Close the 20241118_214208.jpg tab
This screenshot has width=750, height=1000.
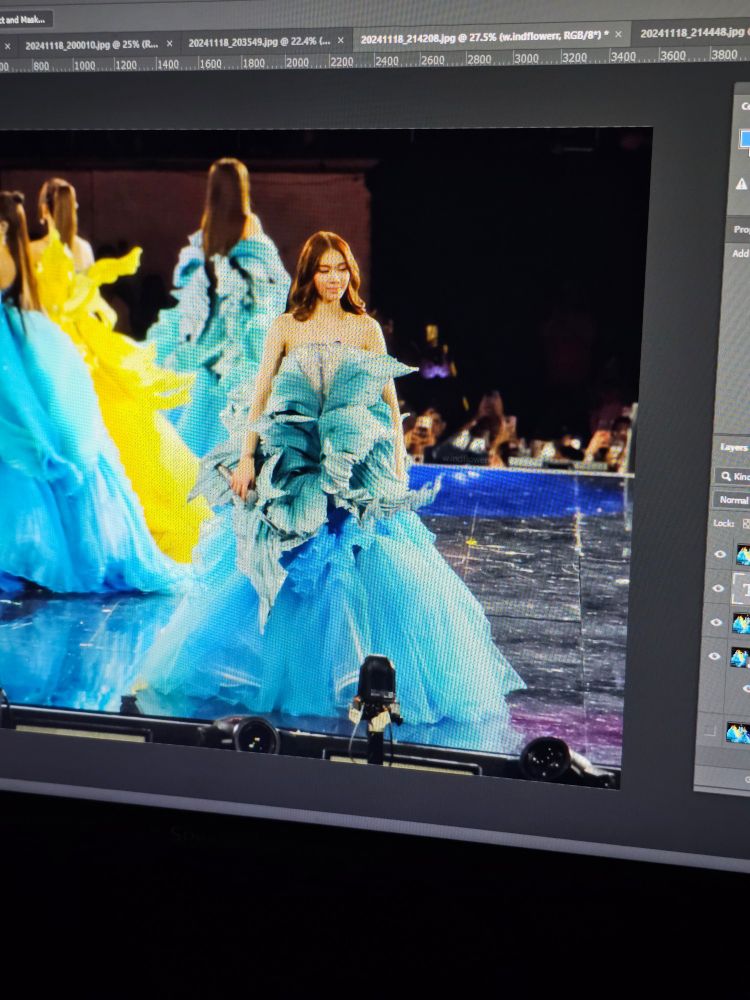point(618,34)
